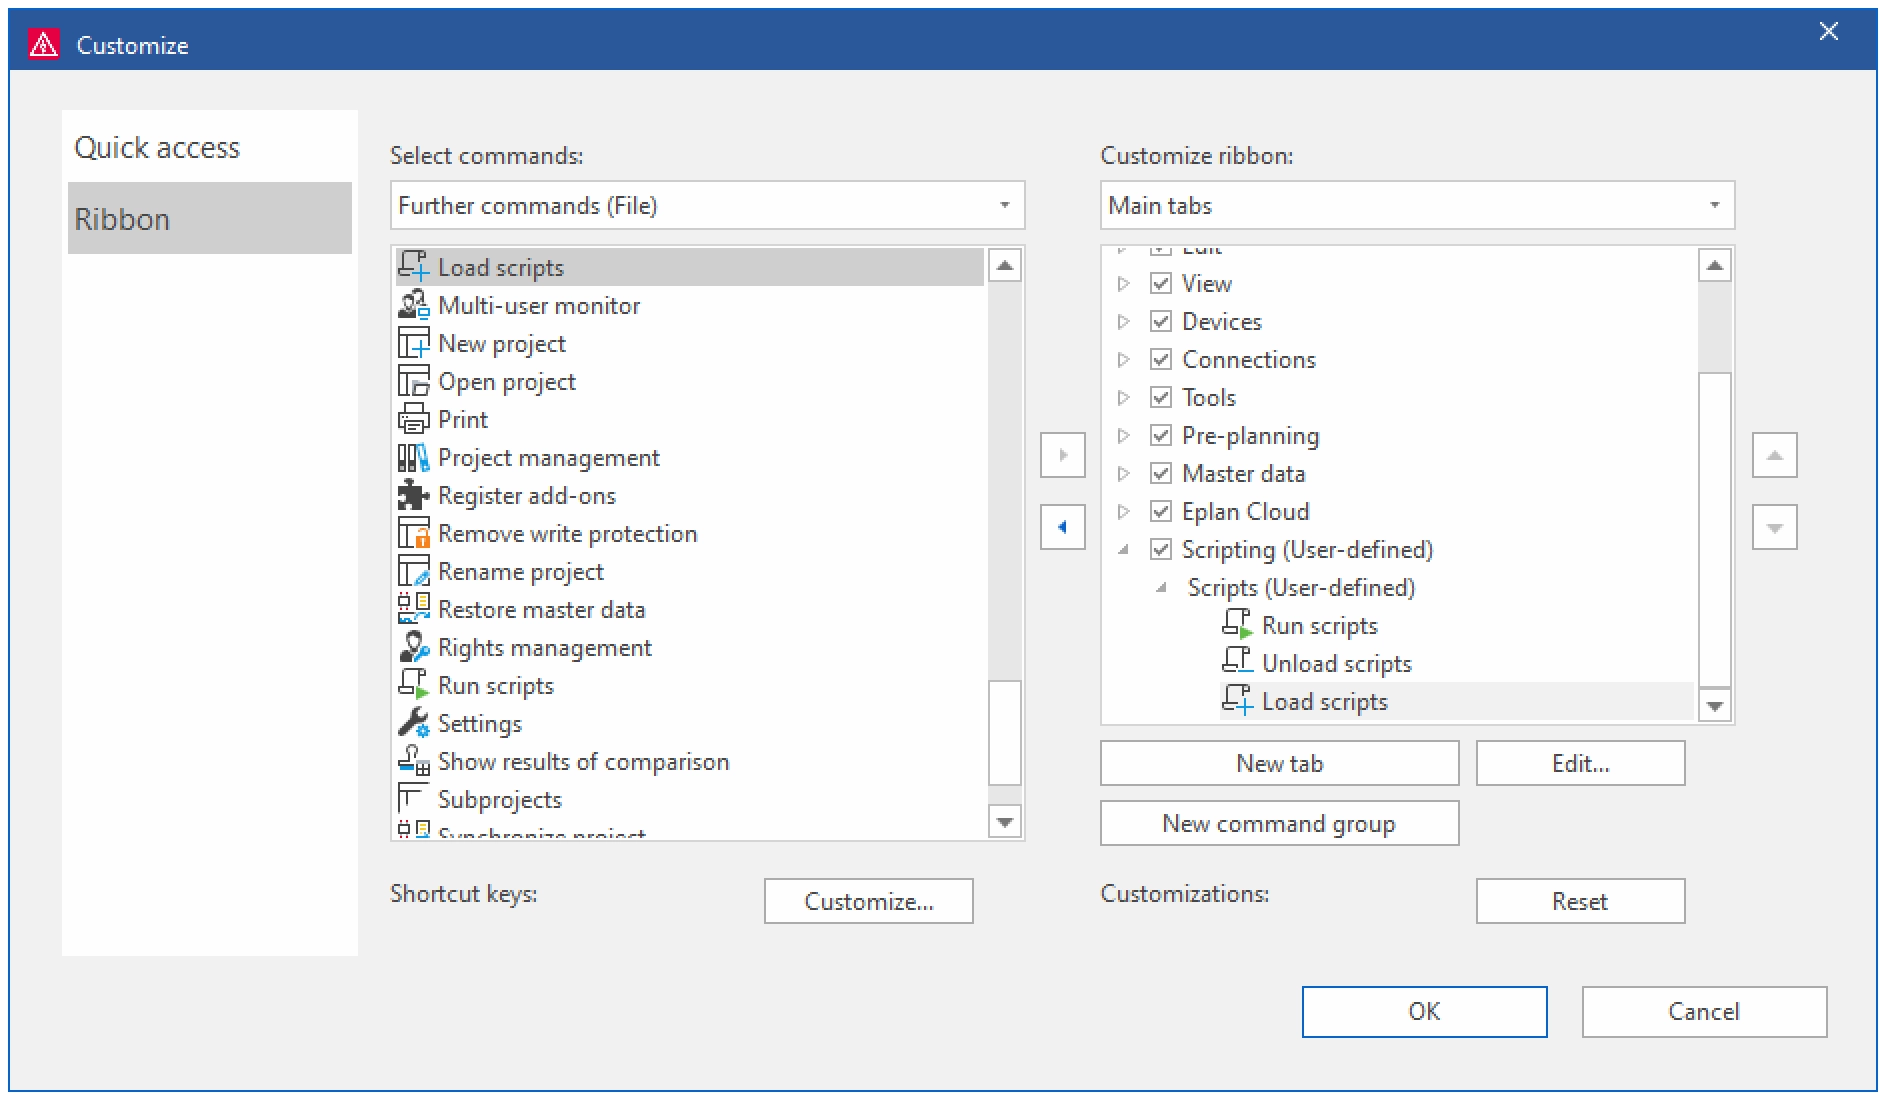Click the Open project icon
1884x1100 pixels.
(413, 380)
